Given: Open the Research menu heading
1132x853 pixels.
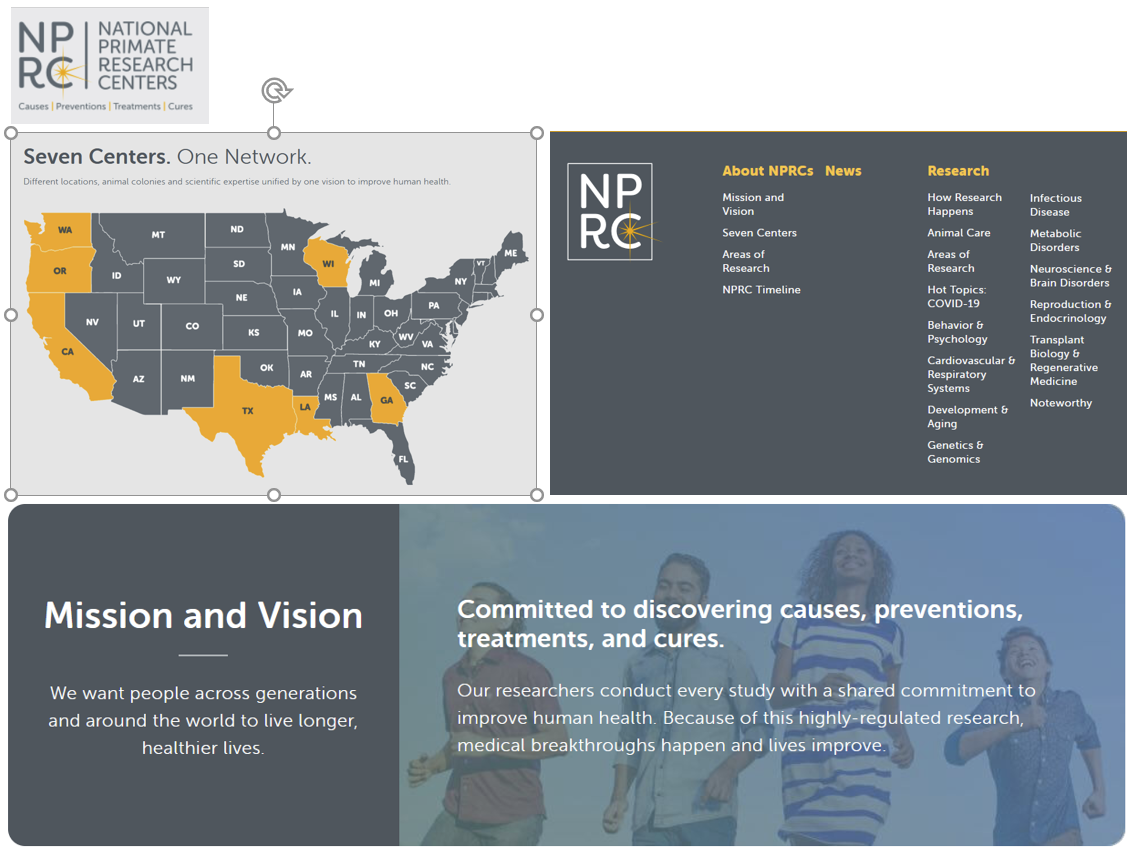Looking at the screenshot, I should [x=958, y=171].
